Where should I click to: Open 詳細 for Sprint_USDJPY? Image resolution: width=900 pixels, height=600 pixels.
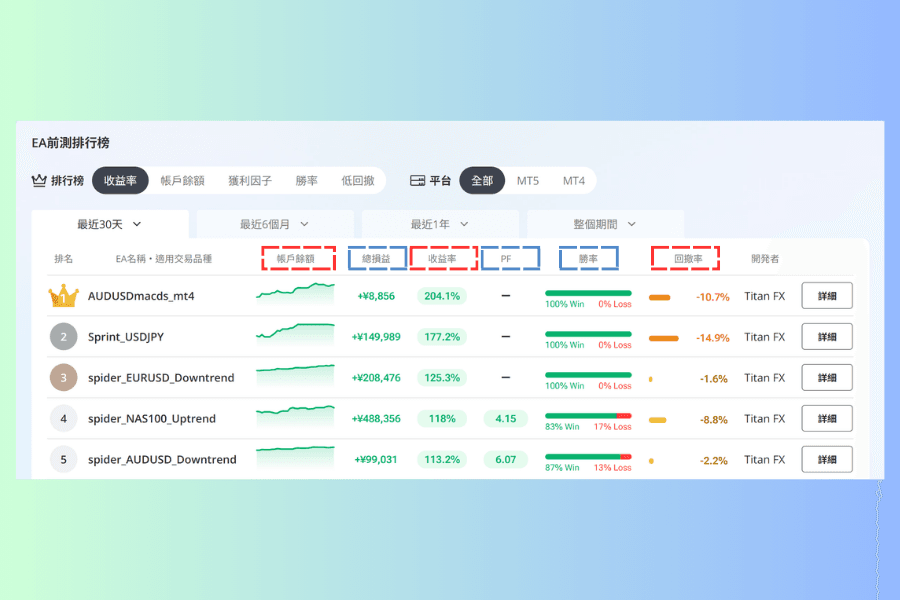click(827, 337)
